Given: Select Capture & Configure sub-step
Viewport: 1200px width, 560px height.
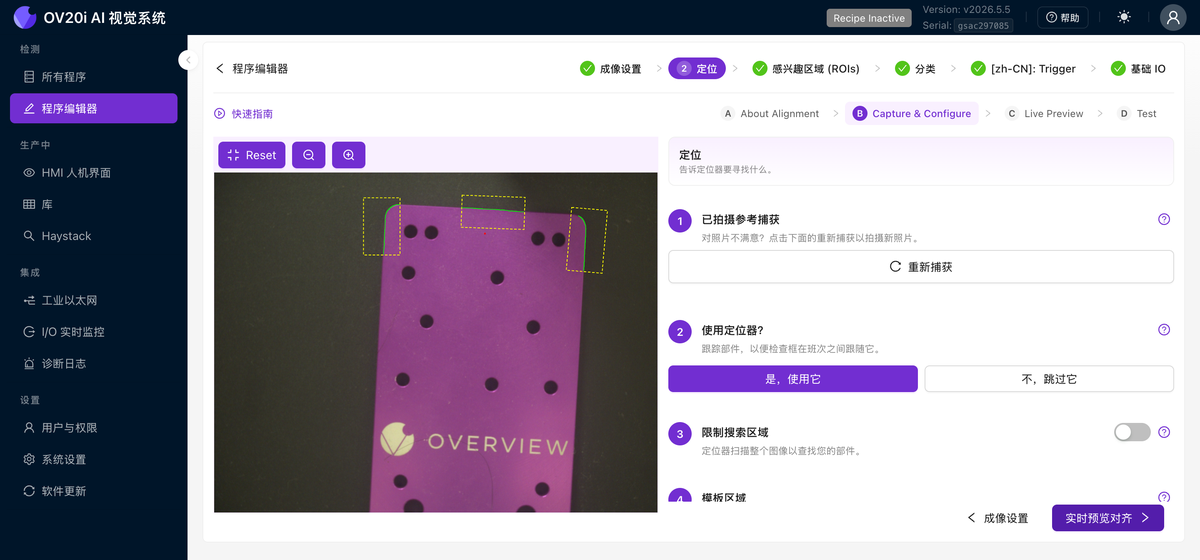Looking at the screenshot, I should coord(912,114).
